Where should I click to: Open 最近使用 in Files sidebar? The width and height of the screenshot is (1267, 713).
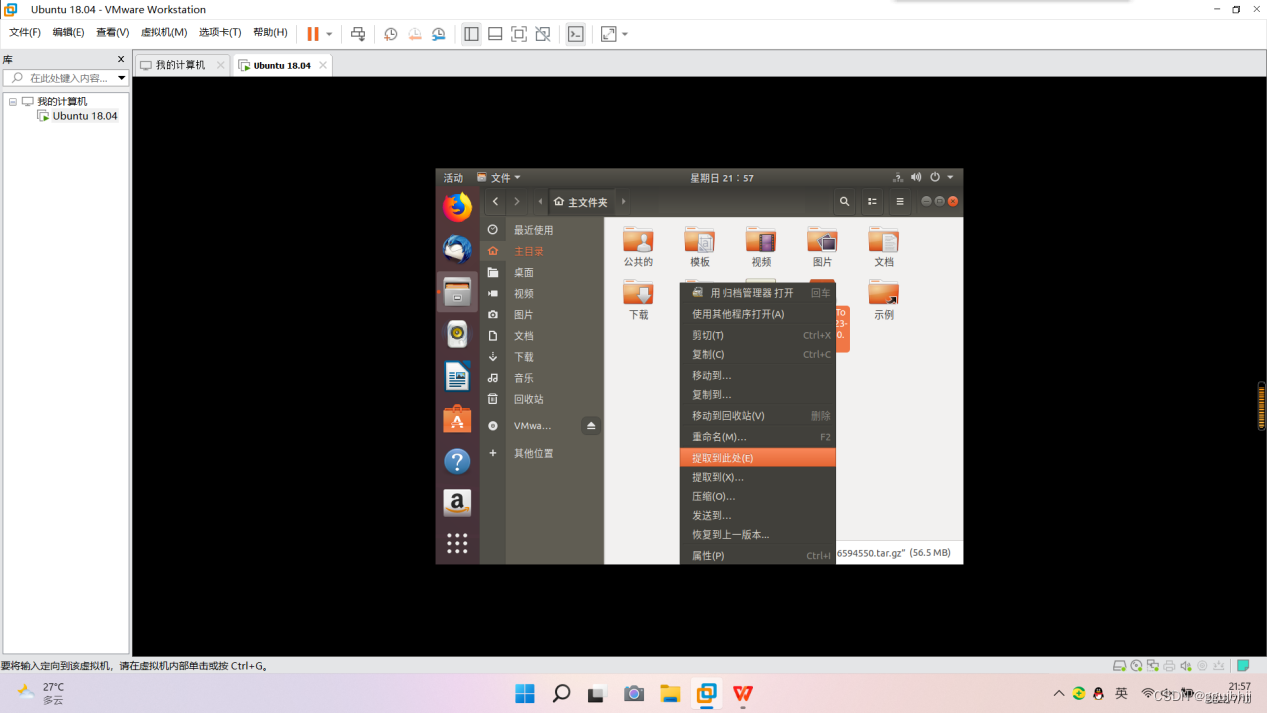pyautogui.click(x=543, y=230)
